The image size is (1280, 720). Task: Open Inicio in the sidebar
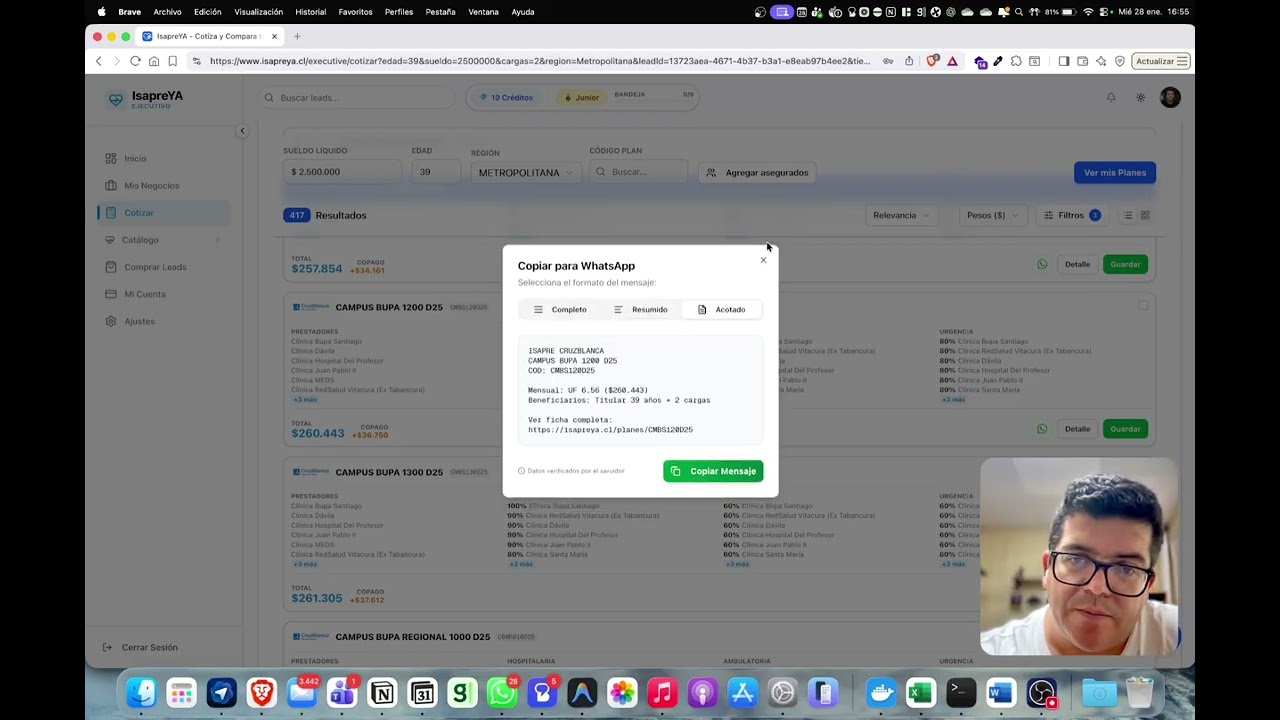pos(135,158)
